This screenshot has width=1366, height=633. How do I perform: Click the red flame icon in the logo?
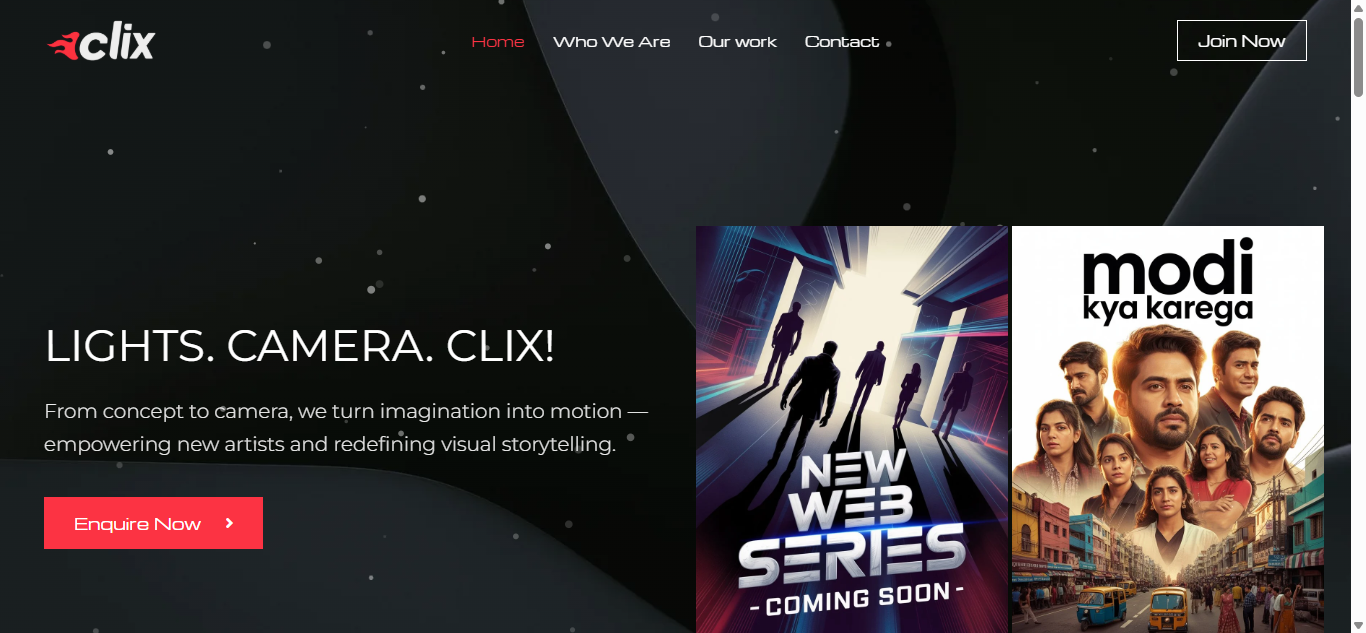click(x=63, y=45)
